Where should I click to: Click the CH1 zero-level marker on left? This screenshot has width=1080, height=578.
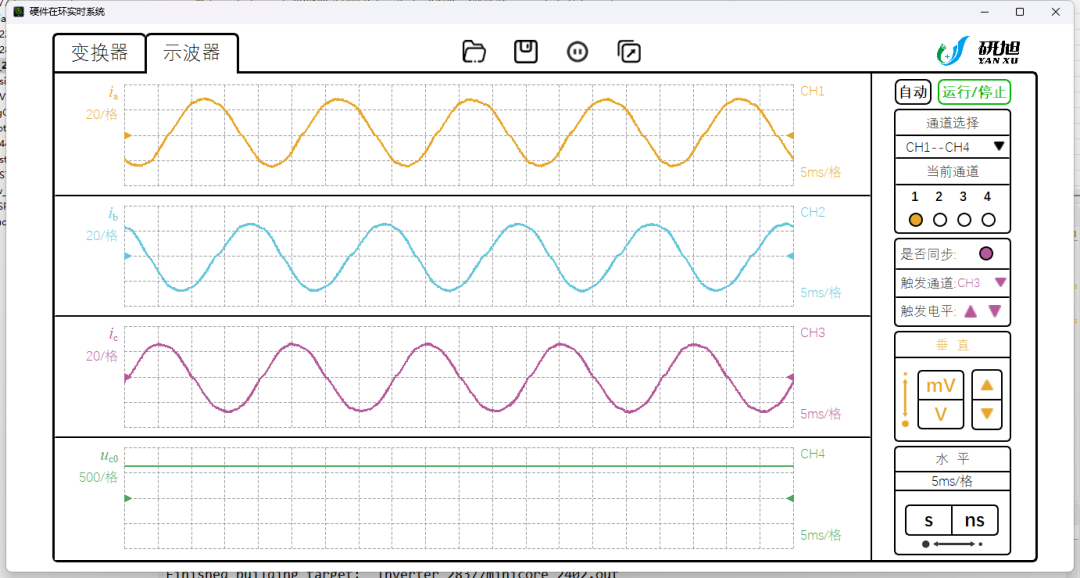pos(127,136)
